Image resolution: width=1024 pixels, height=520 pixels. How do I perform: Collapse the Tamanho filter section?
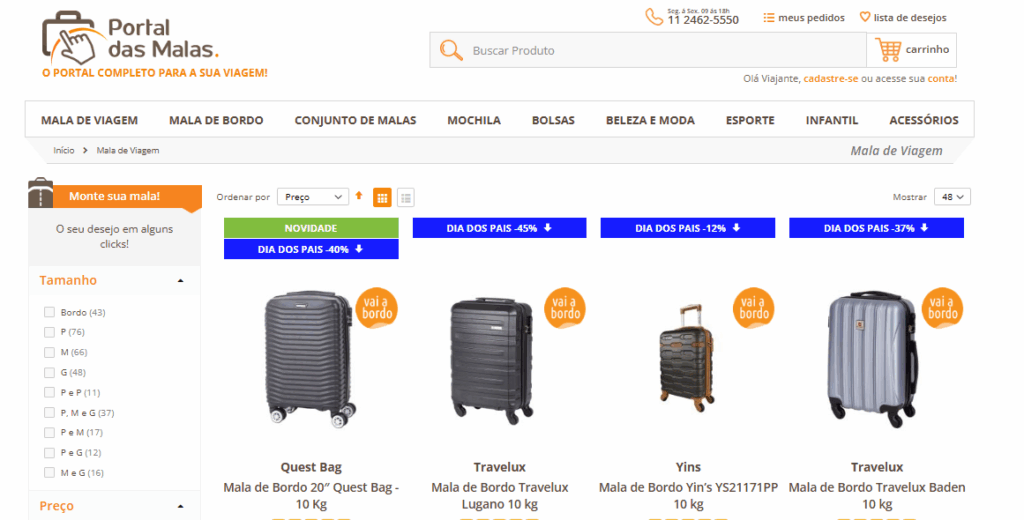point(180,280)
